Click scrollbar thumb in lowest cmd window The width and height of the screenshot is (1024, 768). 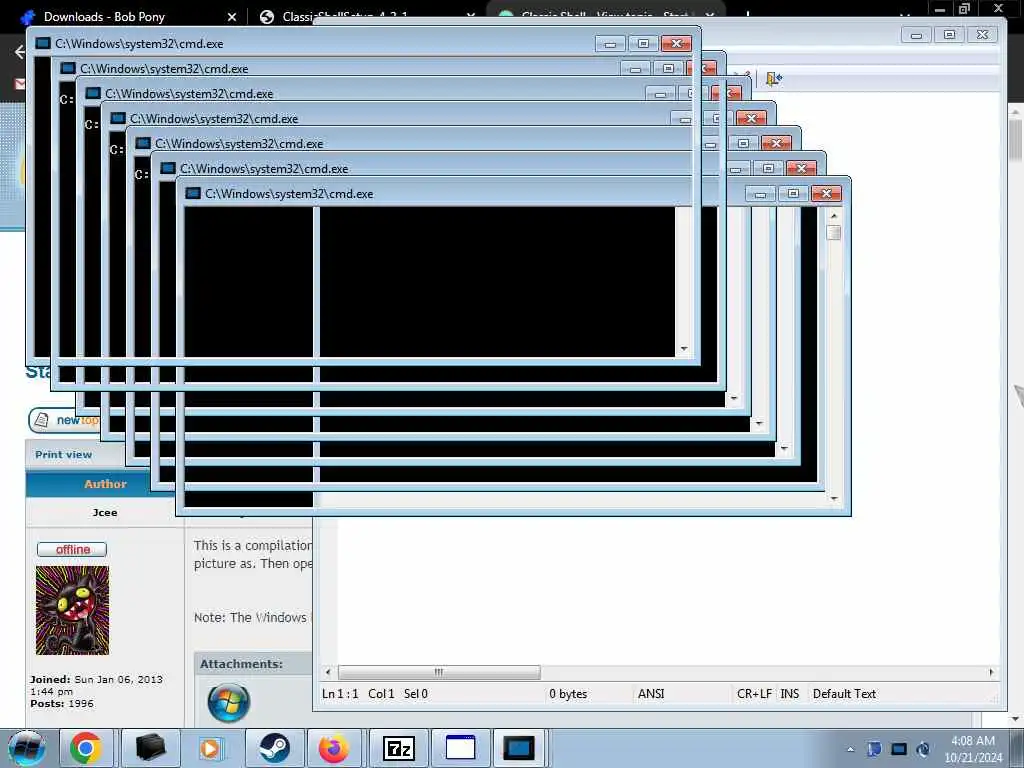click(834, 232)
